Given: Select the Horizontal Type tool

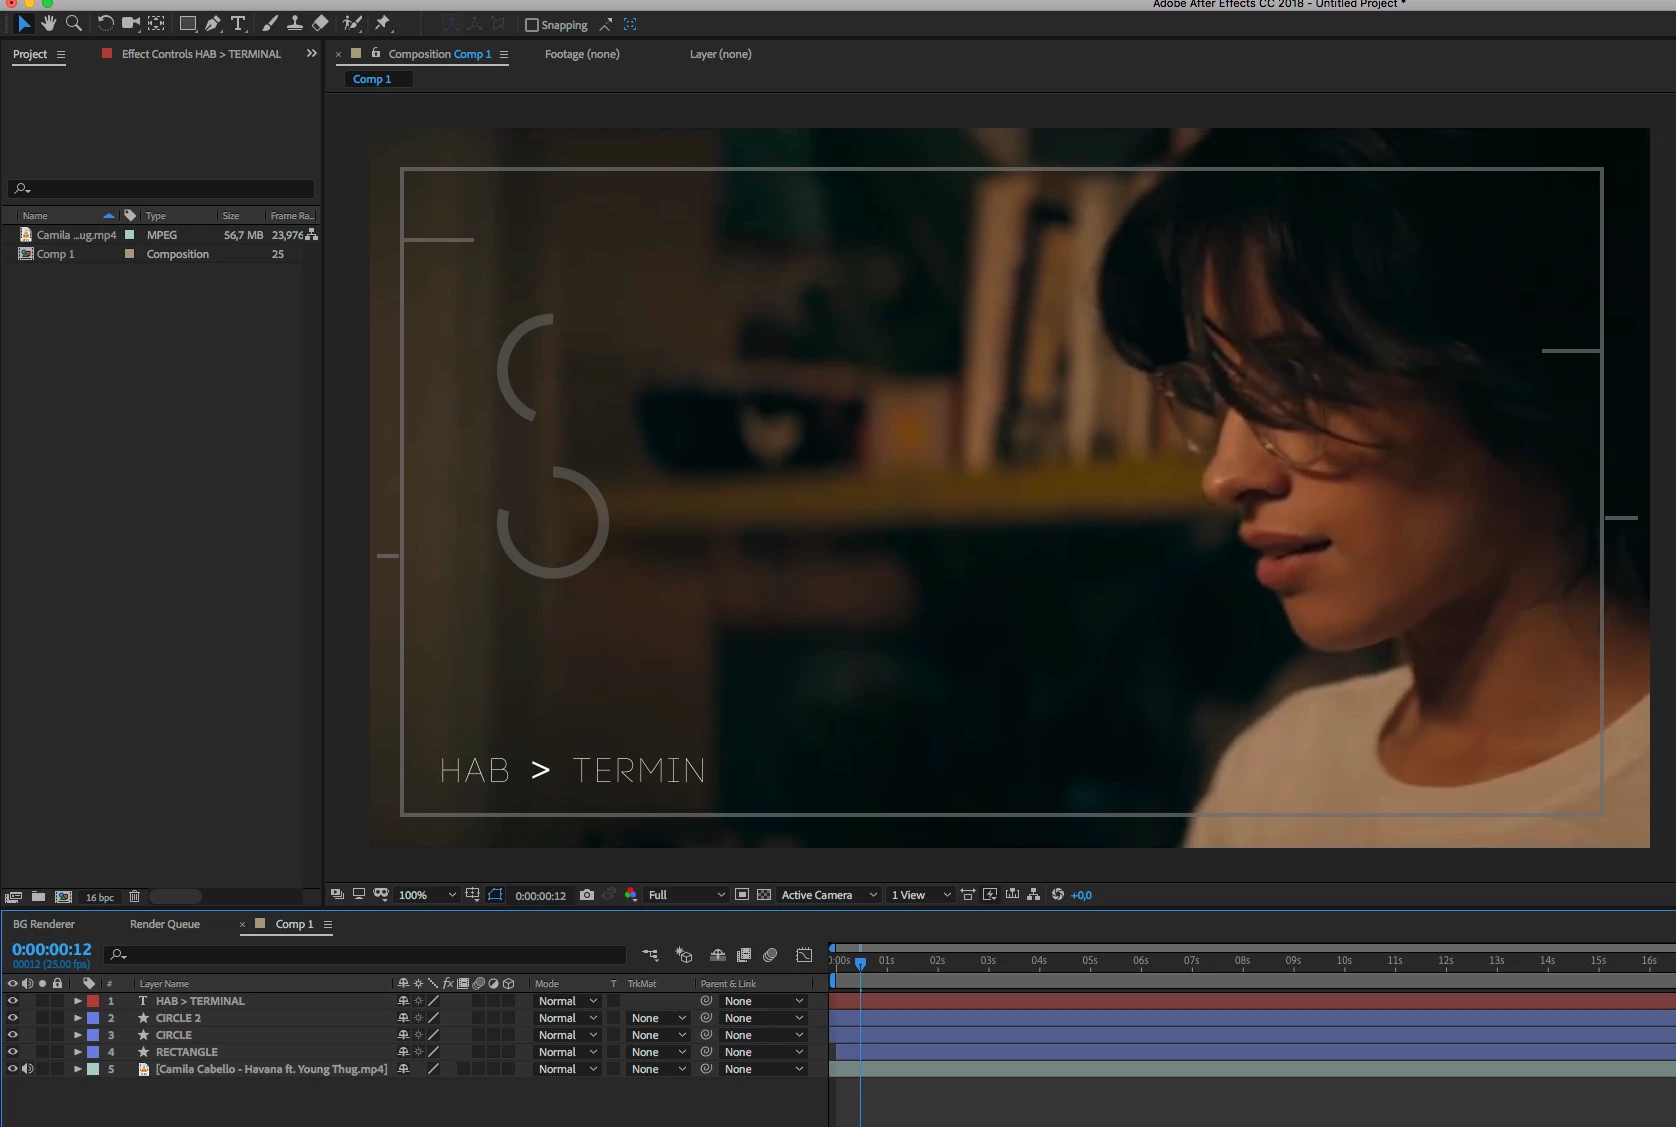Looking at the screenshot, I should tap(238, 23).
